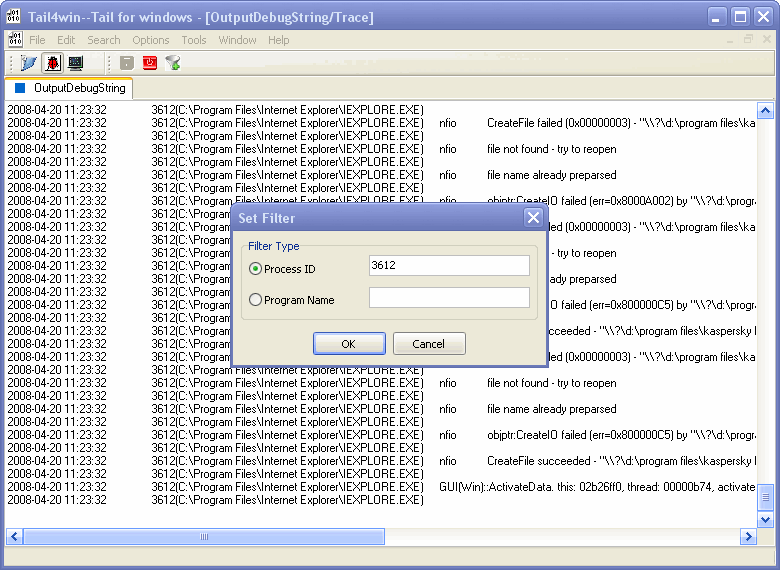Click the red power stop icon
The image size is (780, 570).
pos(150,63)
